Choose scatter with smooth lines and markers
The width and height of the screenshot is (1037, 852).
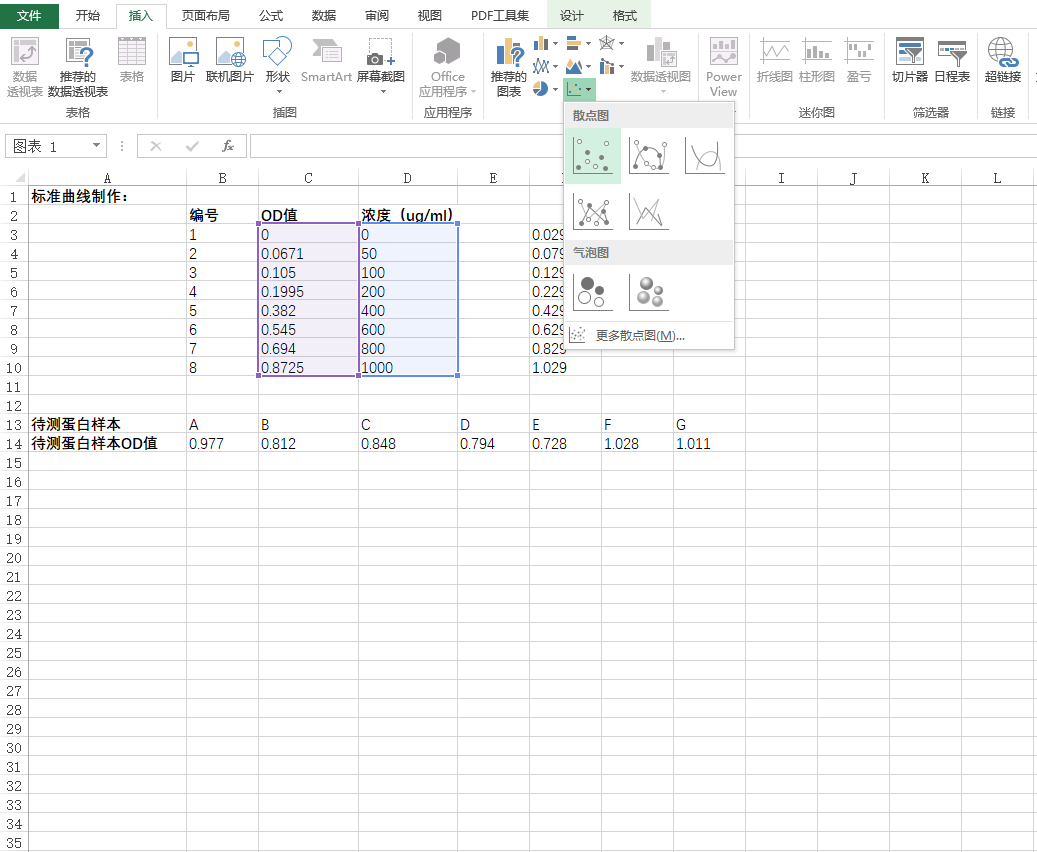[649, 156]
